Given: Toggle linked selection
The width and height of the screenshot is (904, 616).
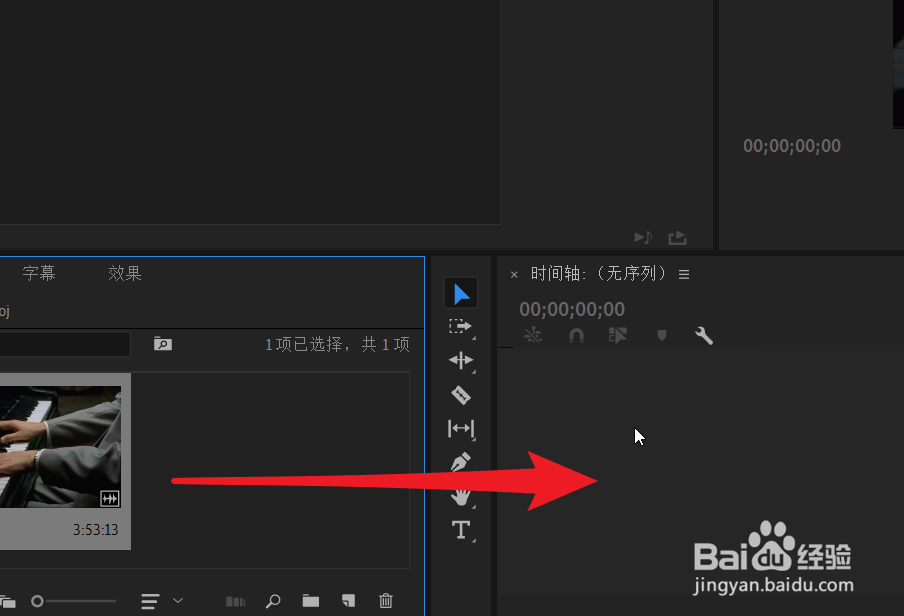Looking at the screenshot, I should pyautogui.click(x=618, y=335).
